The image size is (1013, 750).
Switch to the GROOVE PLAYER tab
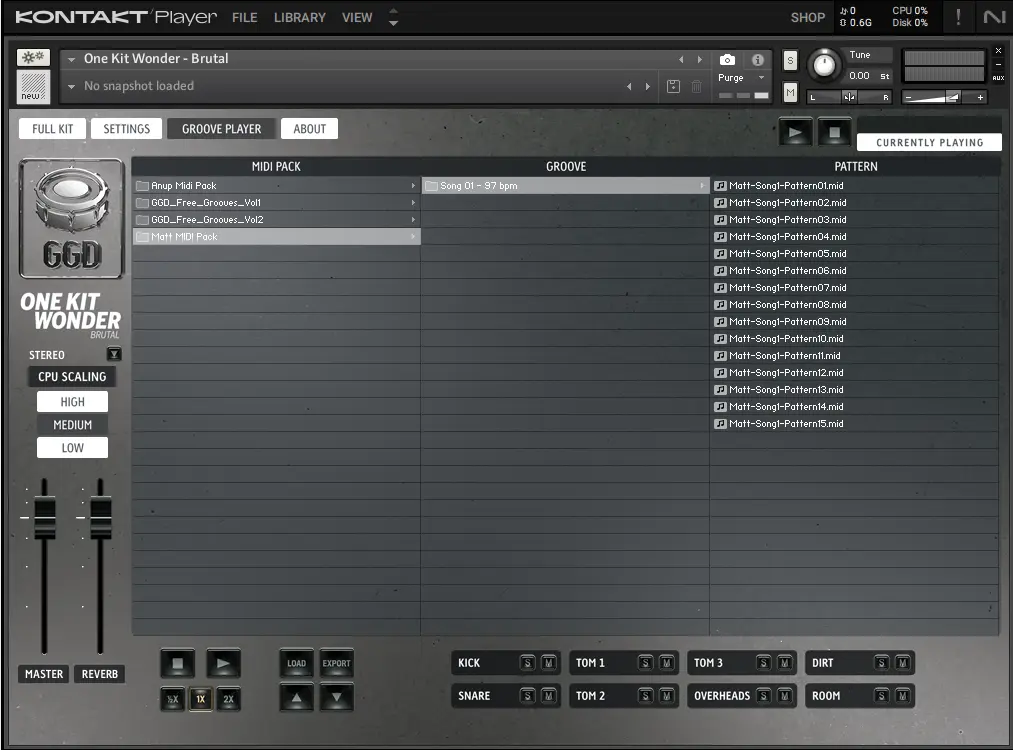point(222,129)
